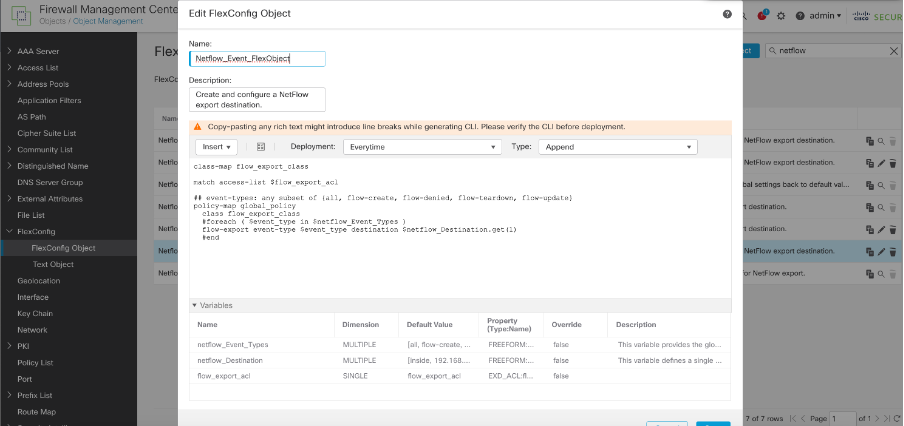This screenshot has height=426, width=904.
Task: Click the Default Value column header
Action: [430, 325]
